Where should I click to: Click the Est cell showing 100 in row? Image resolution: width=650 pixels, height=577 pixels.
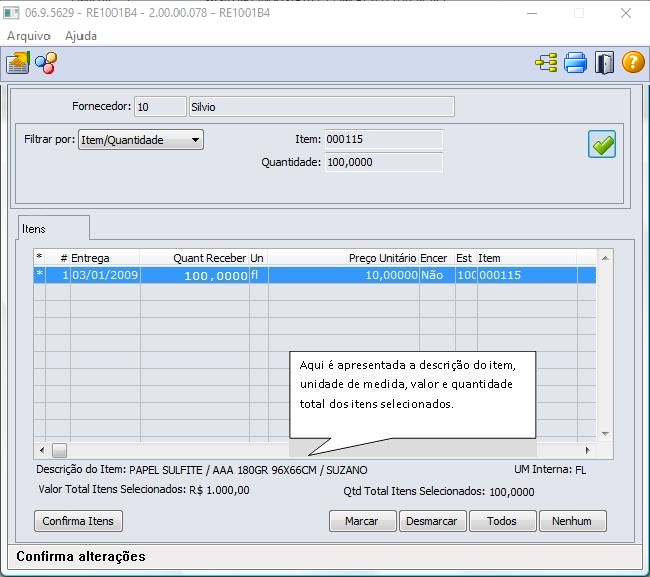pyautogui.click(x=466, y=275)
